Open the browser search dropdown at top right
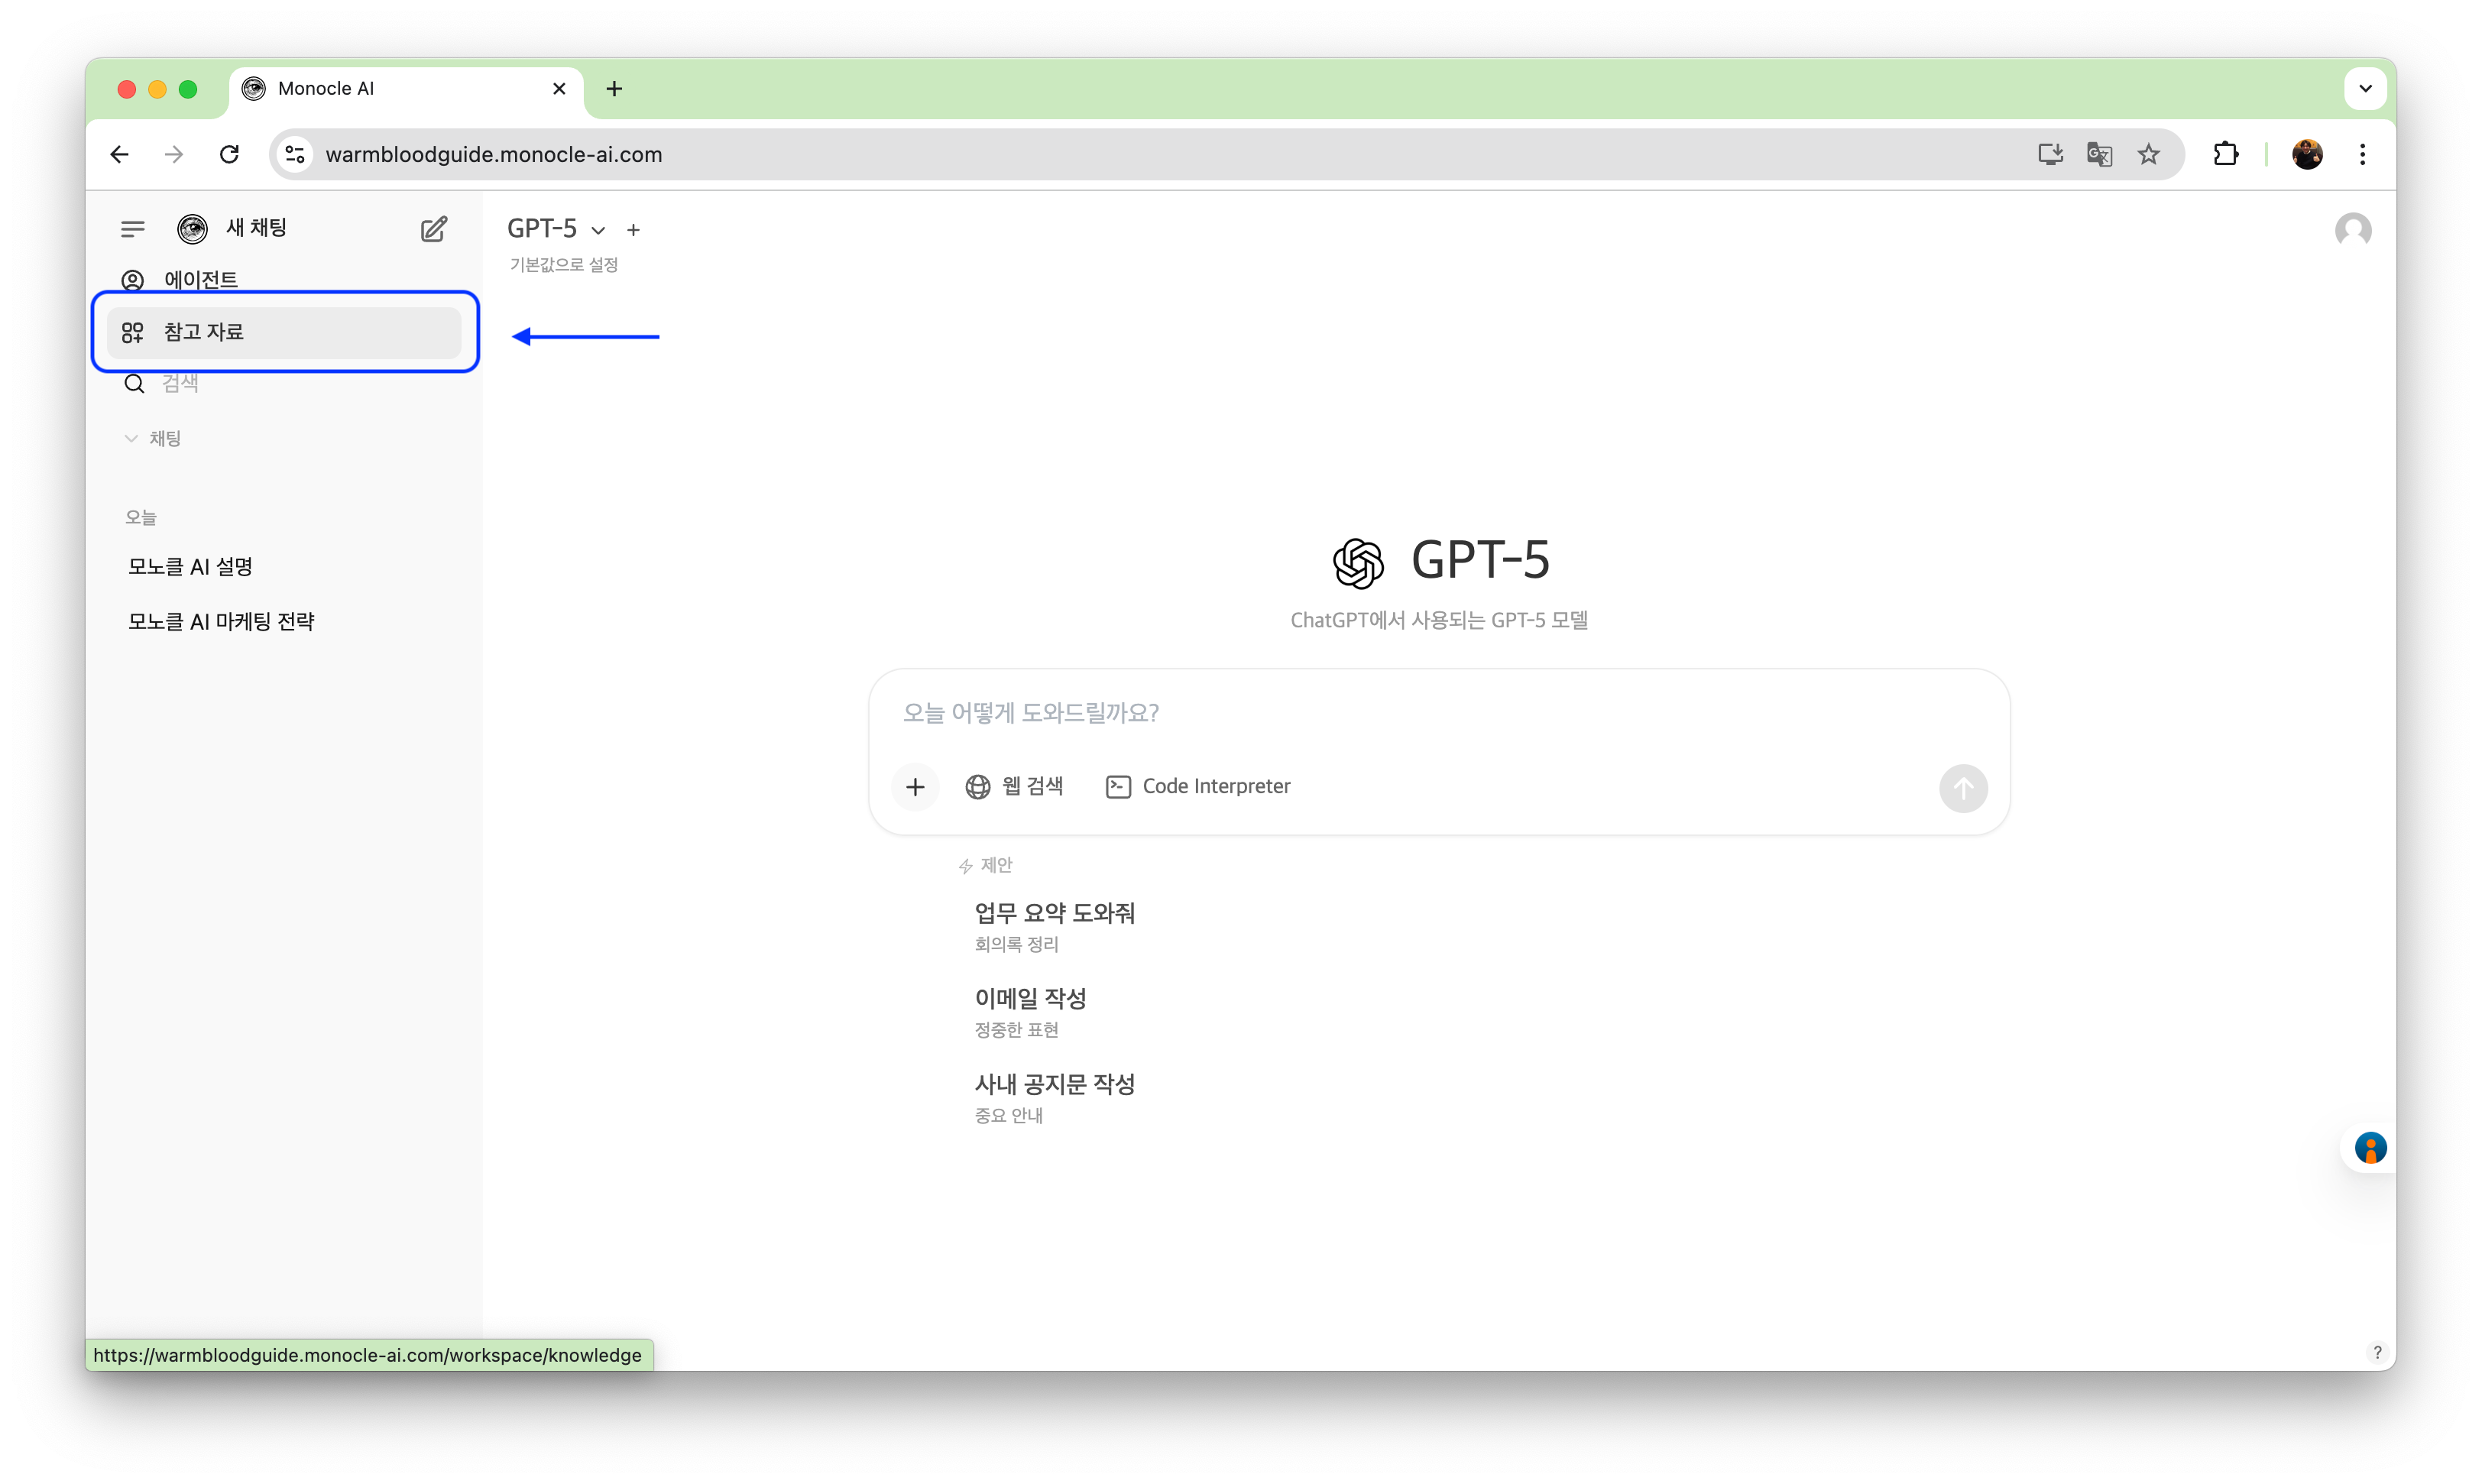The image size is (2482, 1484). click(2365, 88)
